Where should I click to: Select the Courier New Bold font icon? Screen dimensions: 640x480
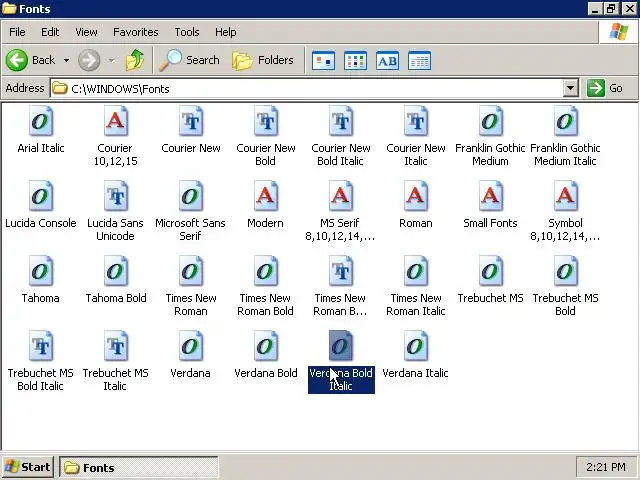(x=266, y=121)
